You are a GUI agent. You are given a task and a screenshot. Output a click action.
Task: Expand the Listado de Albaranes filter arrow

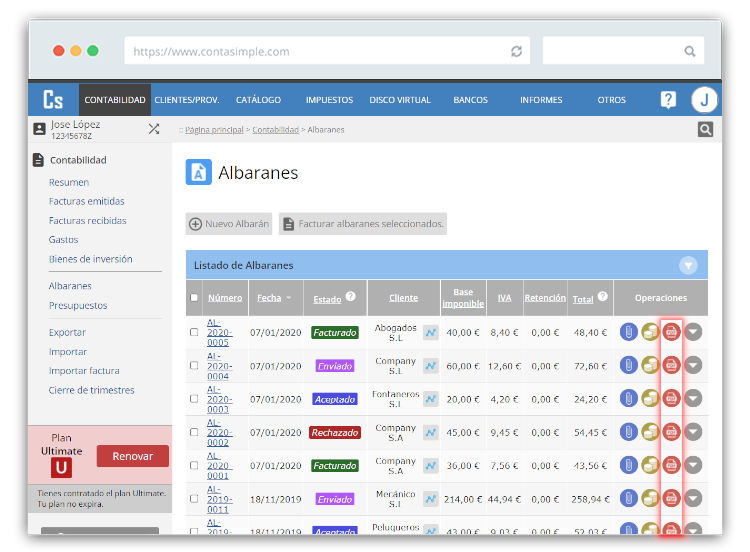pyautogui.click(x=688, y=265)
